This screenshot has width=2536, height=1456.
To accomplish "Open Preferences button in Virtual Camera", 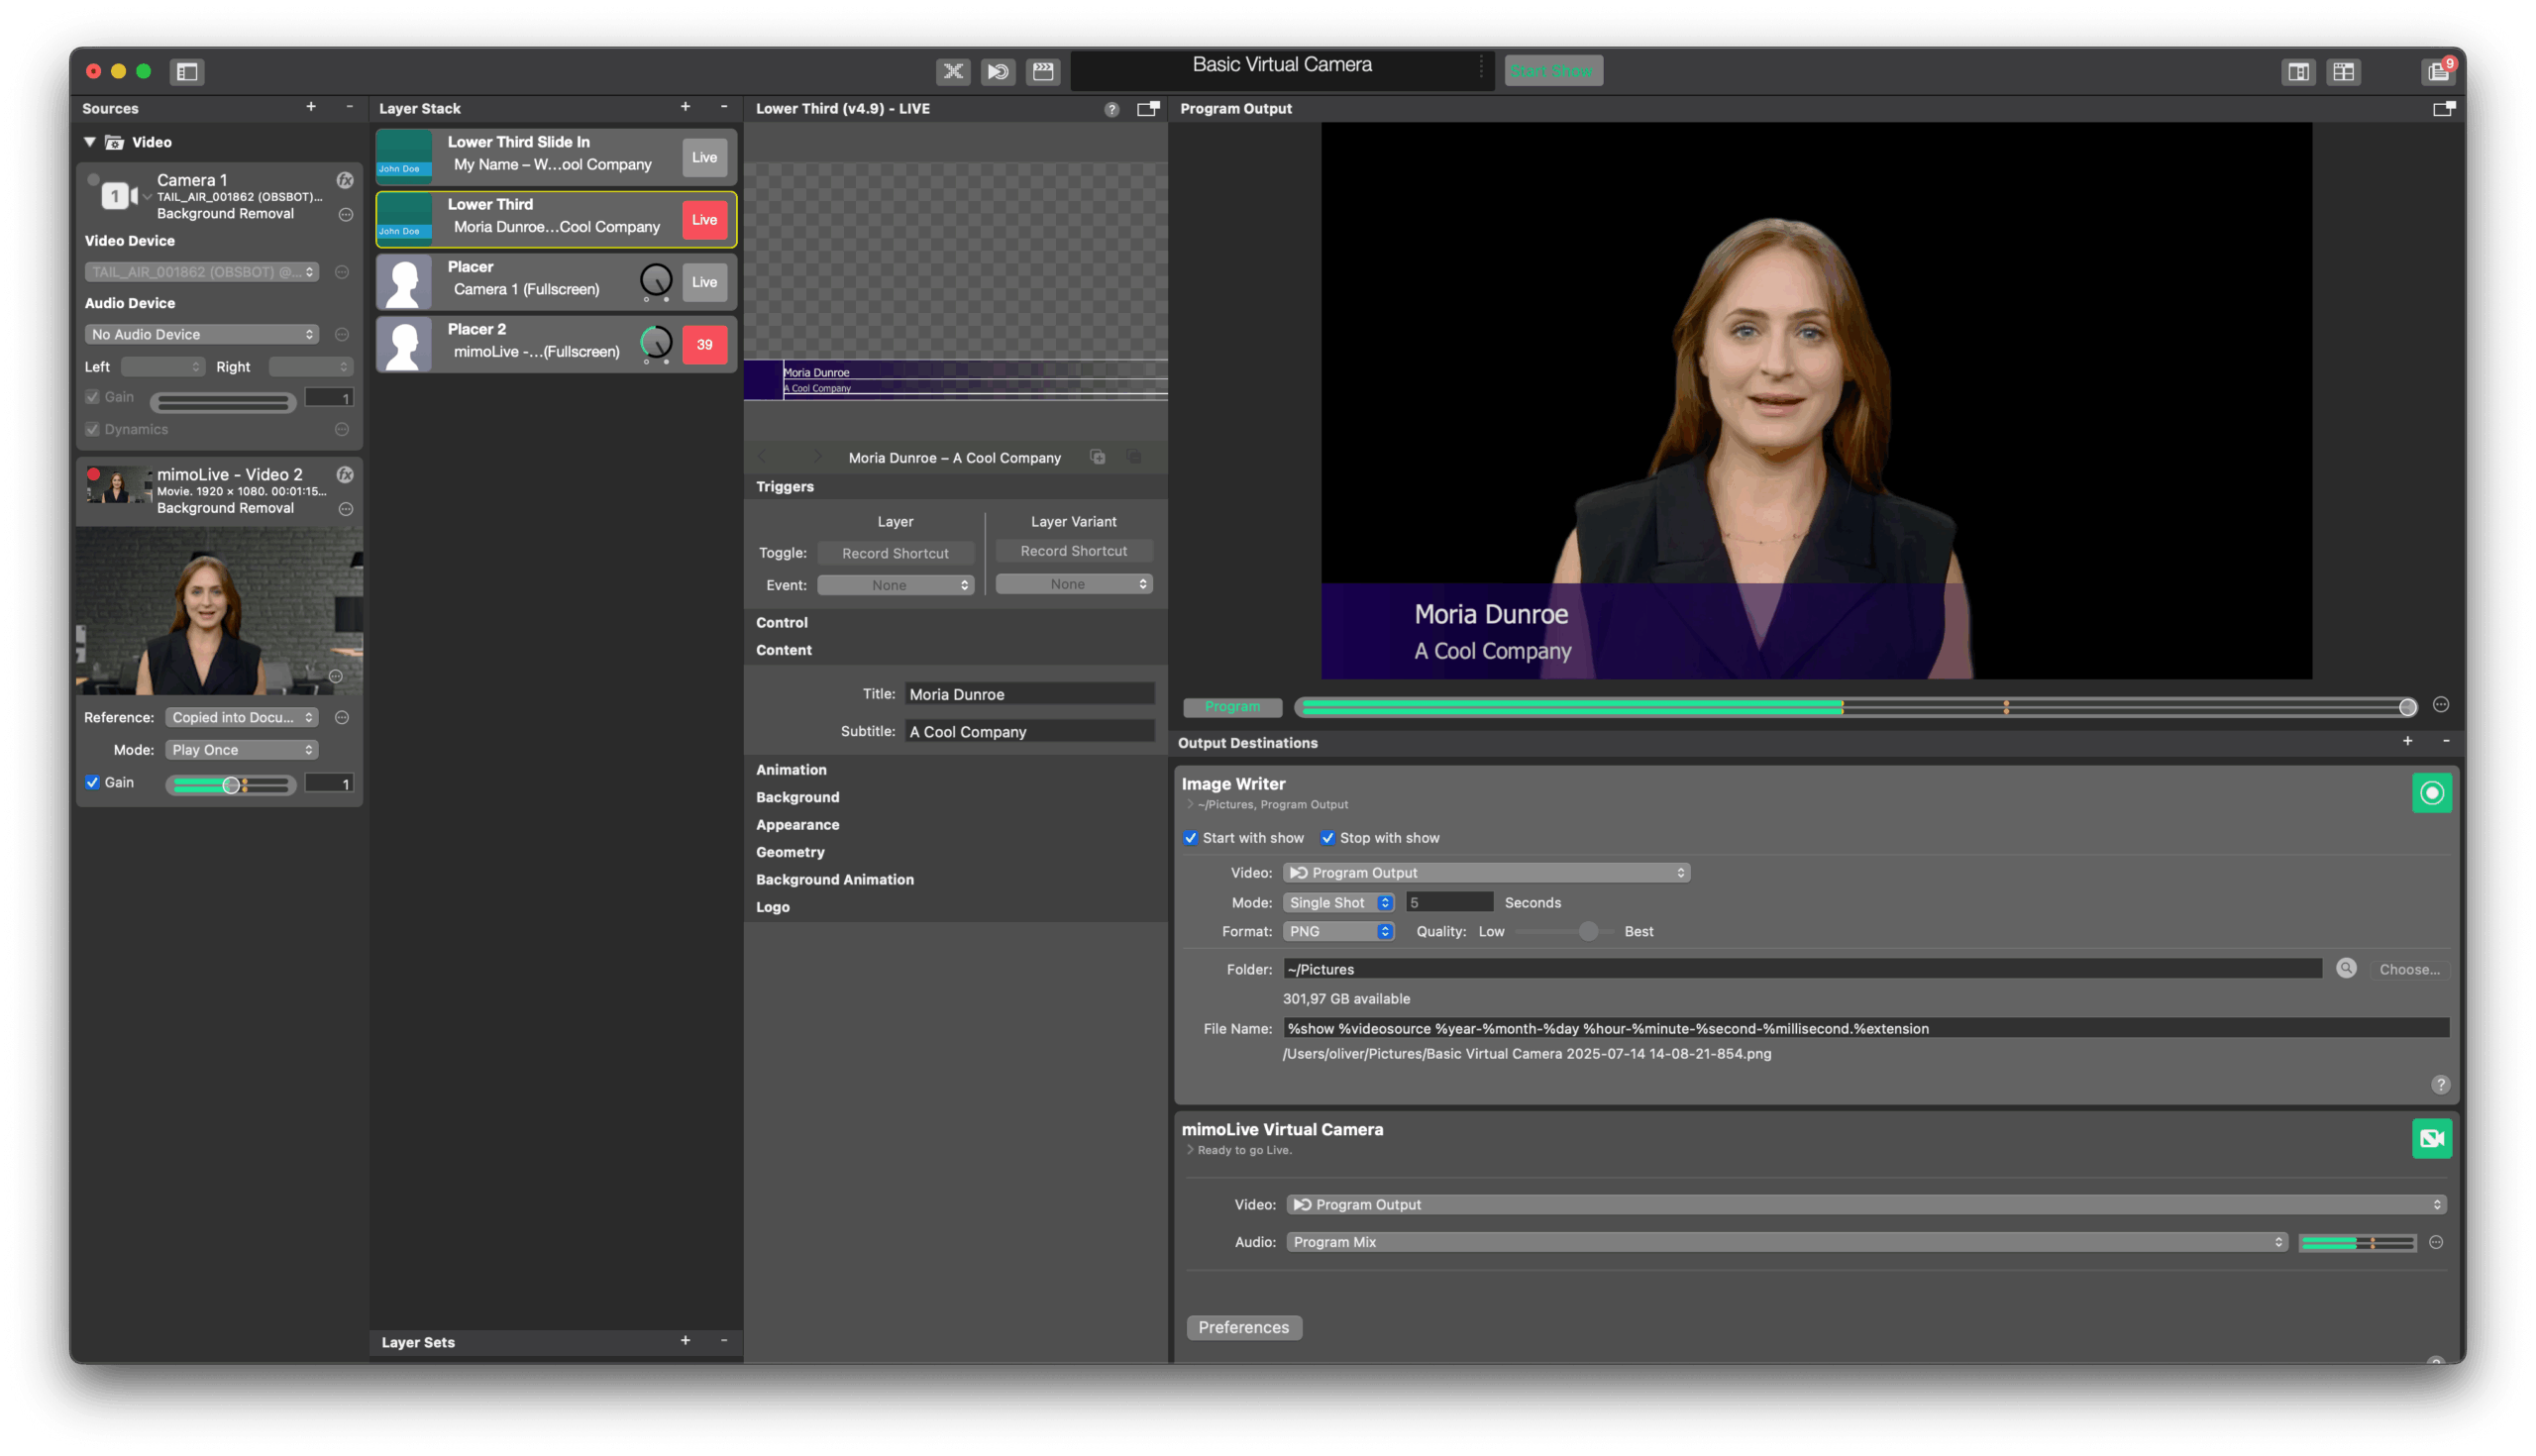I will point(1243,1327).
